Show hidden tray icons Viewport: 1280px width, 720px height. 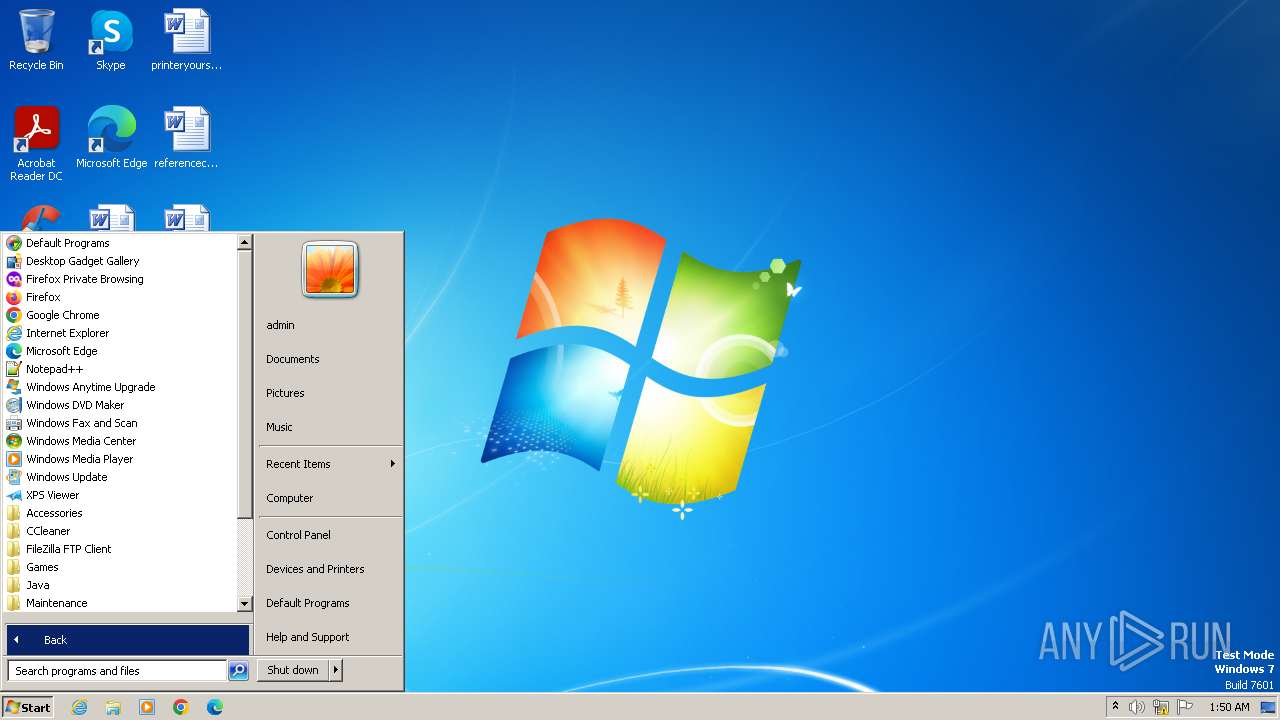[x=1115, y=707]
